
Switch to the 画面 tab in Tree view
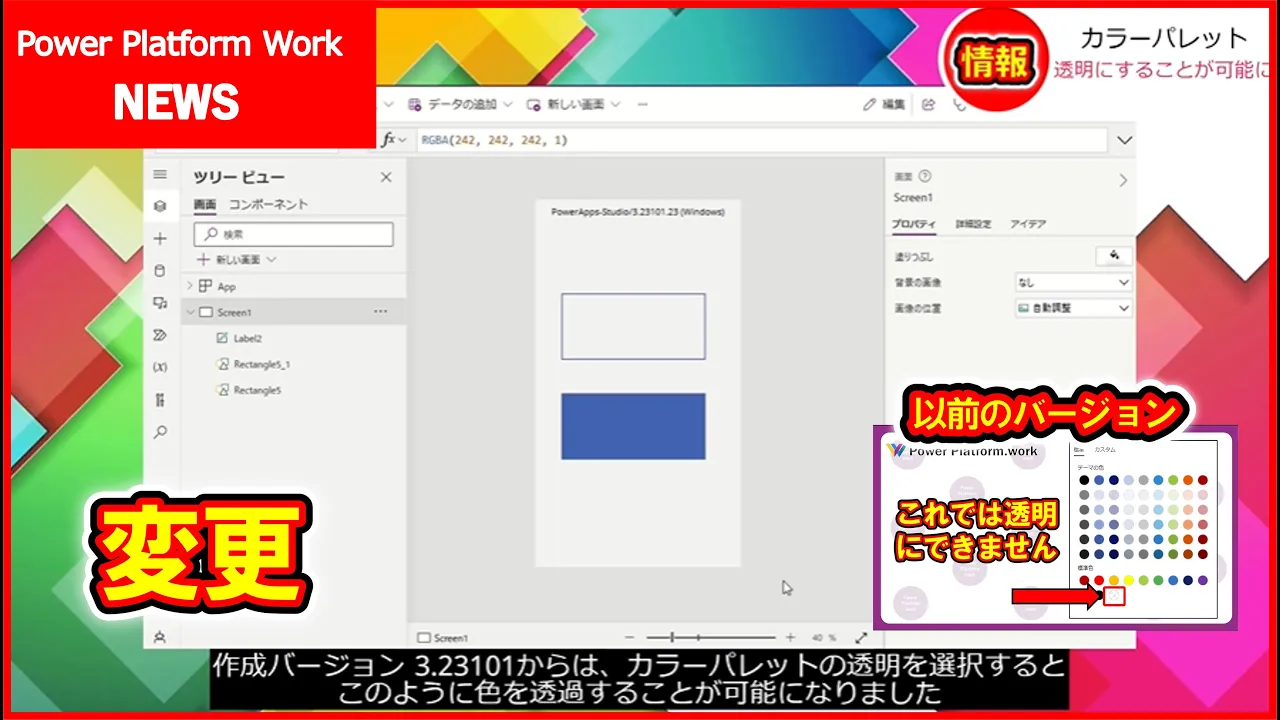pyautogui.click(x=205, y=205)
